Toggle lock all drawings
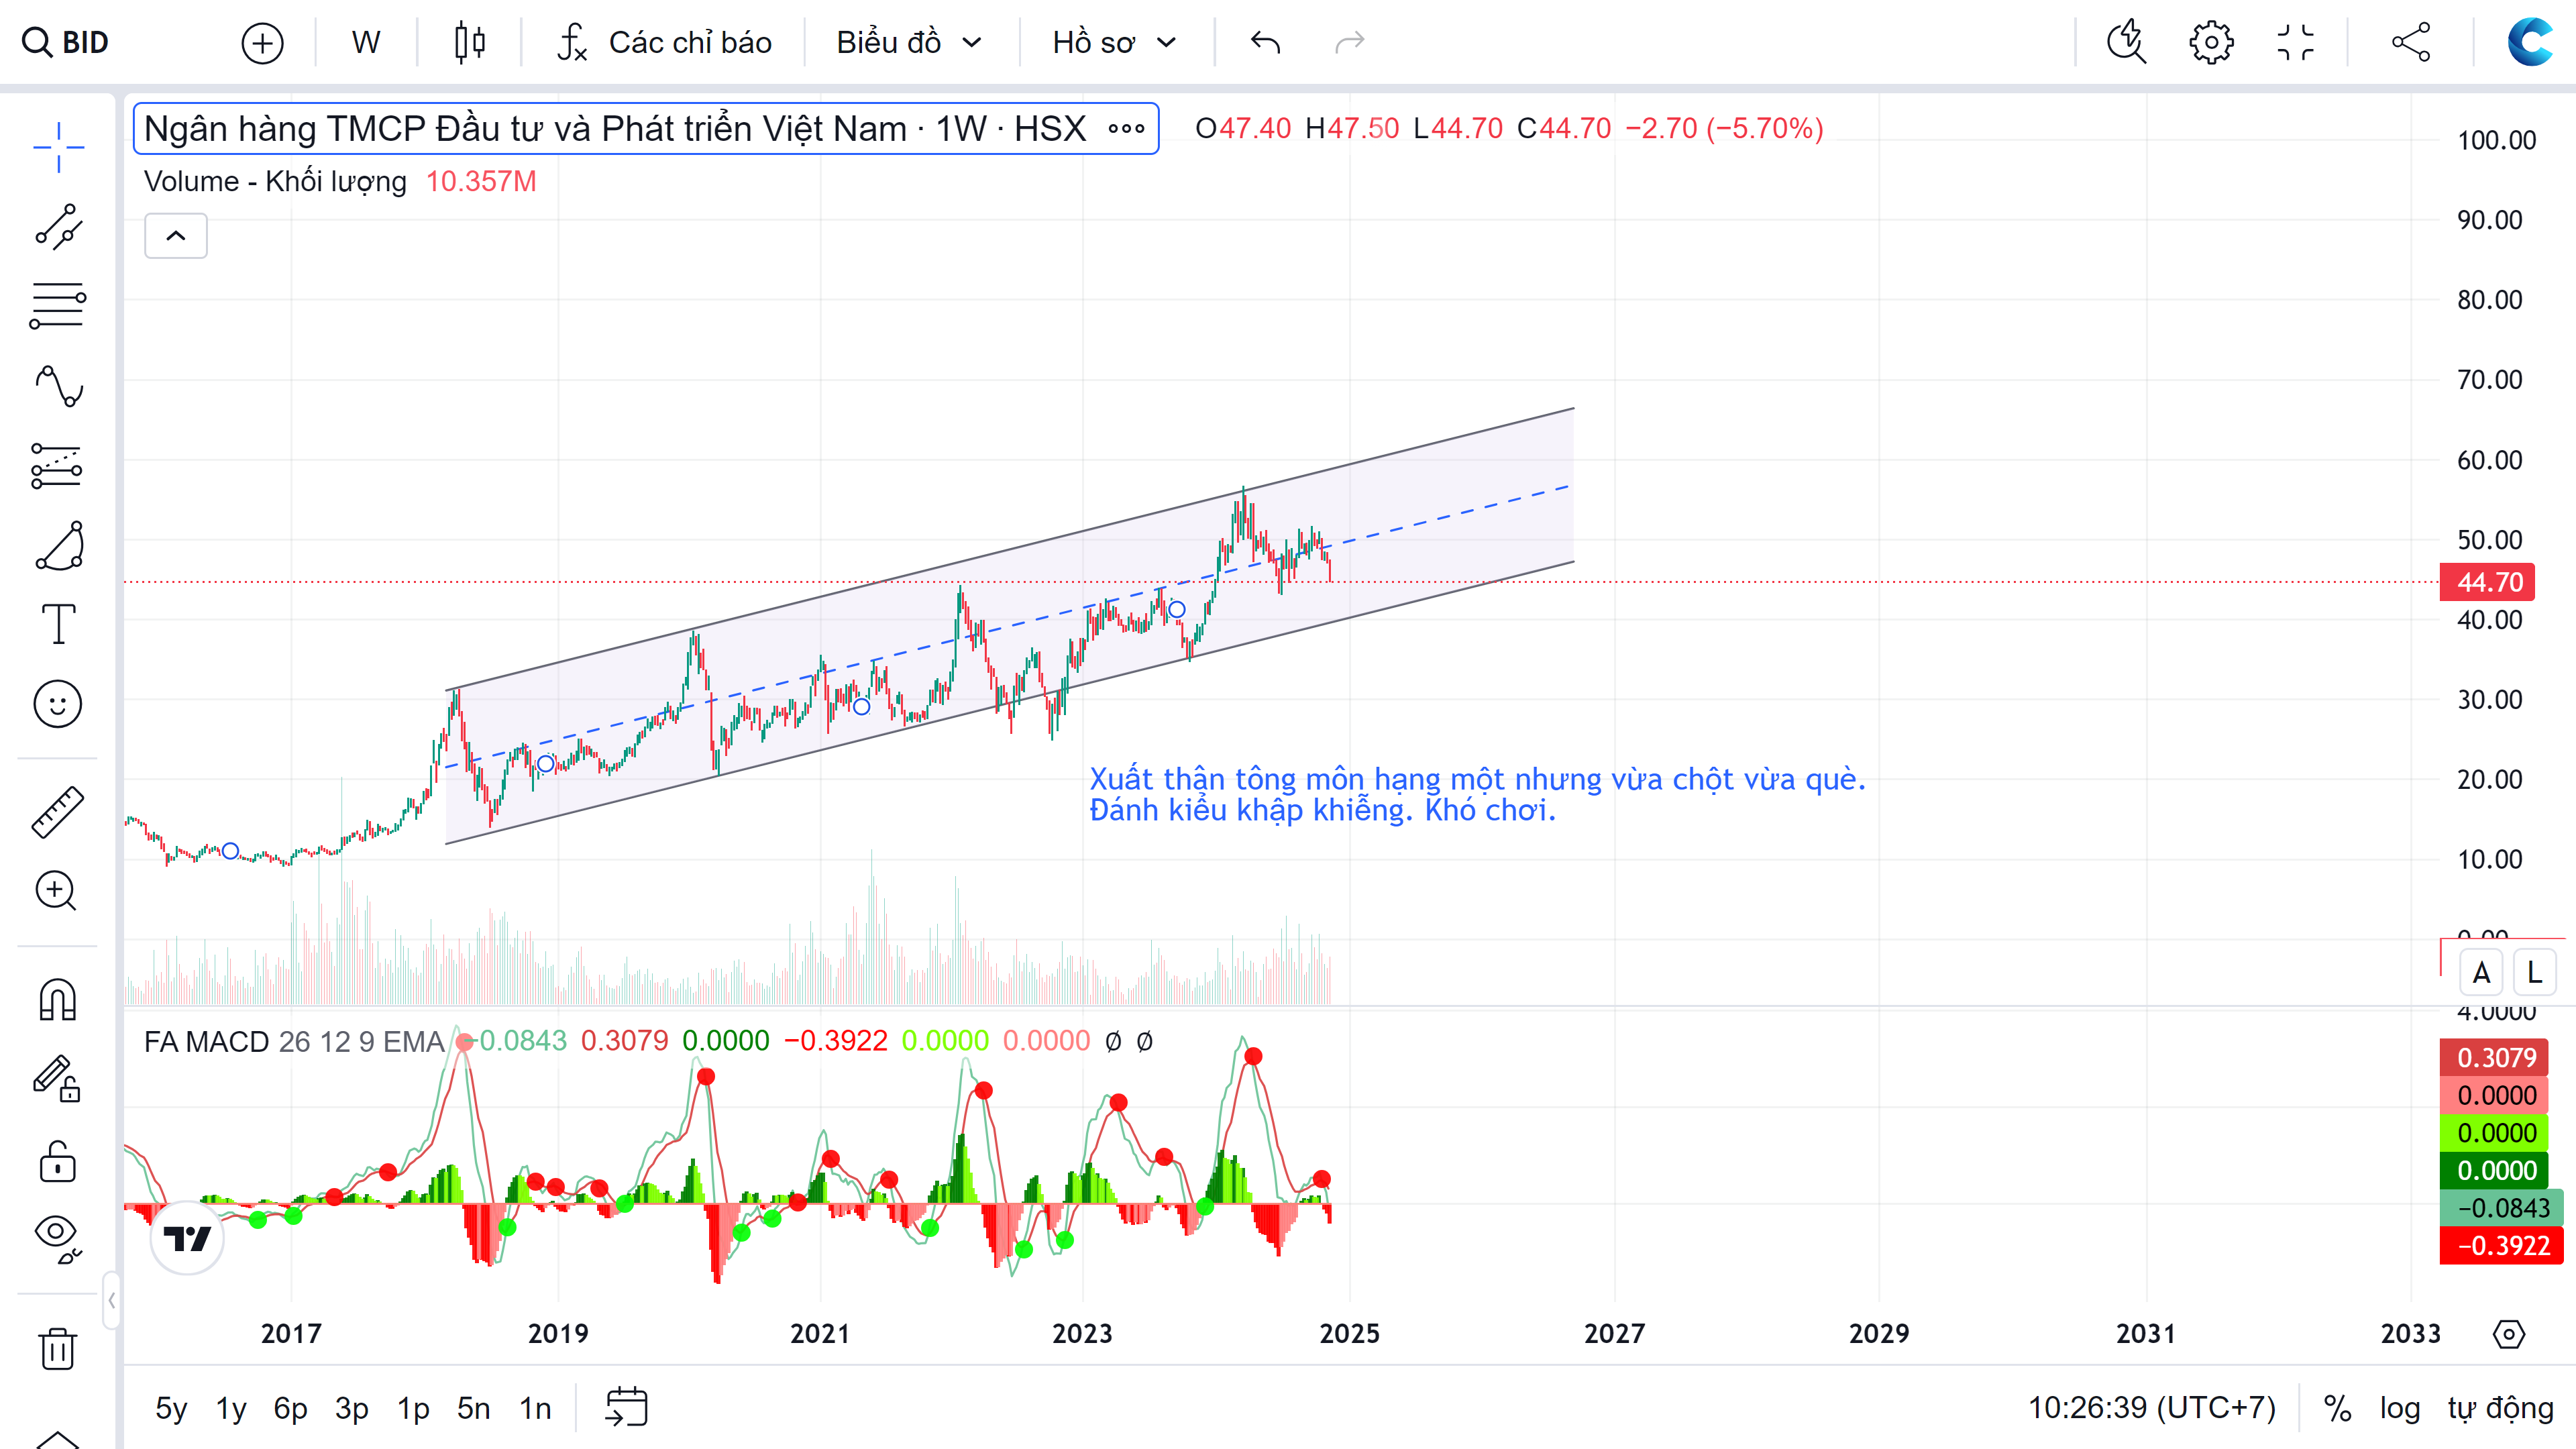 point(58,1162)
